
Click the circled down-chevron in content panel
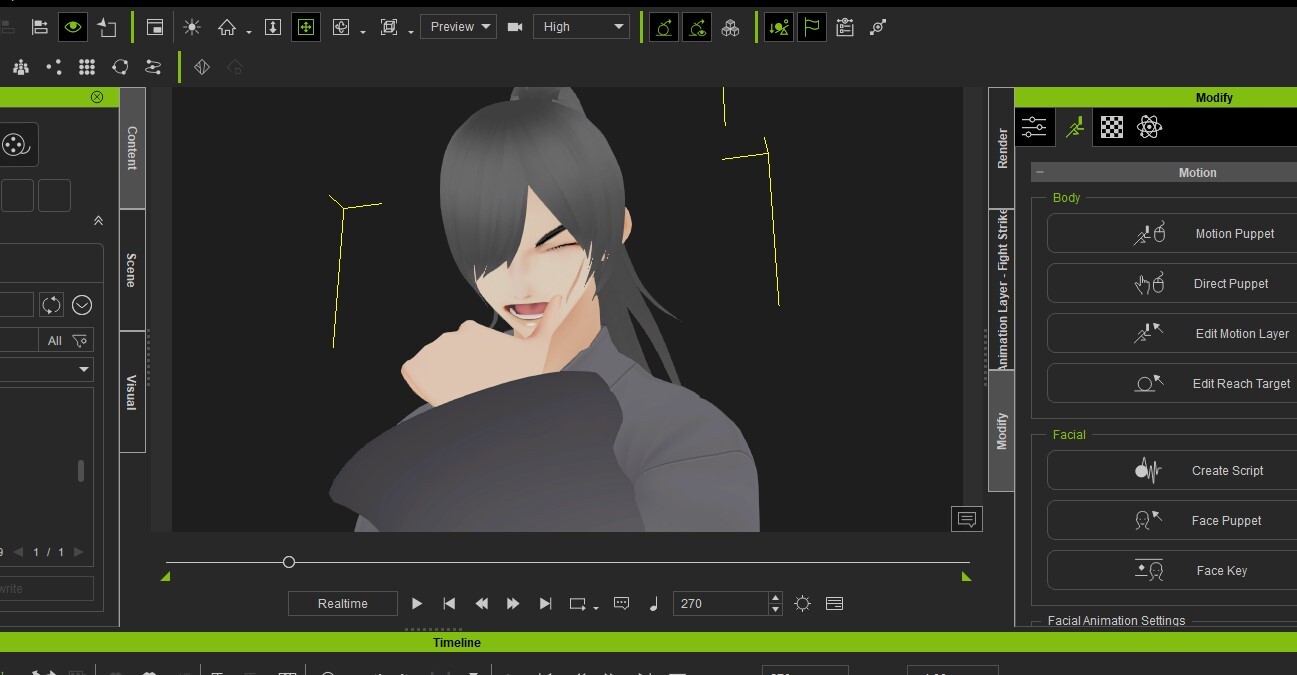click(82, 305)
